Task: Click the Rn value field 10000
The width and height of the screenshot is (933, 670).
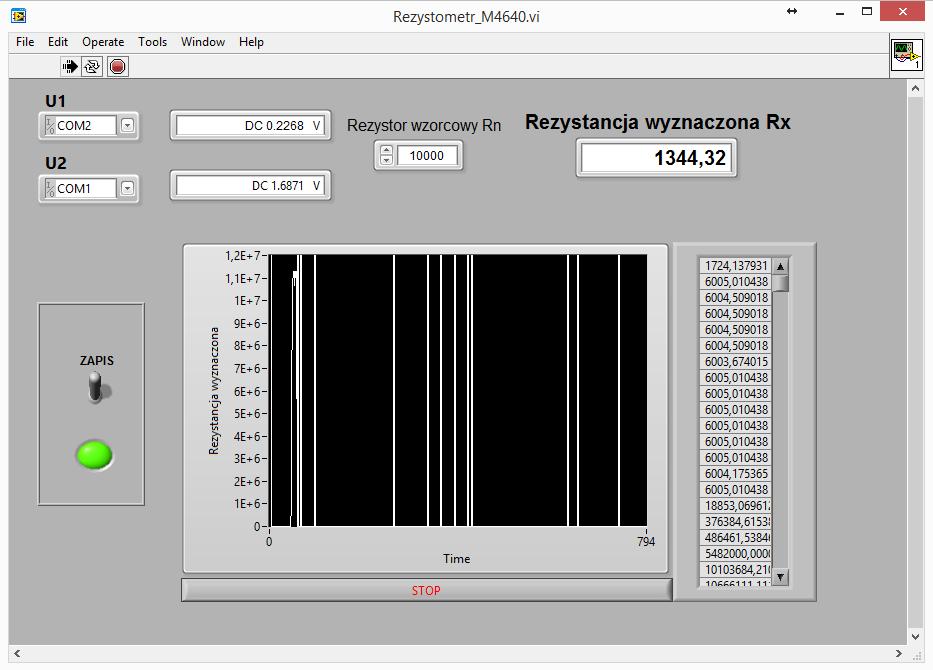Action: (427, 156)
